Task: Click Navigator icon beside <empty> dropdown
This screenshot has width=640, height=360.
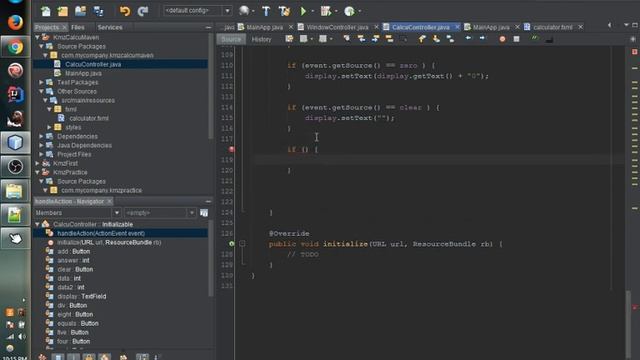Action: pos(204,213)
